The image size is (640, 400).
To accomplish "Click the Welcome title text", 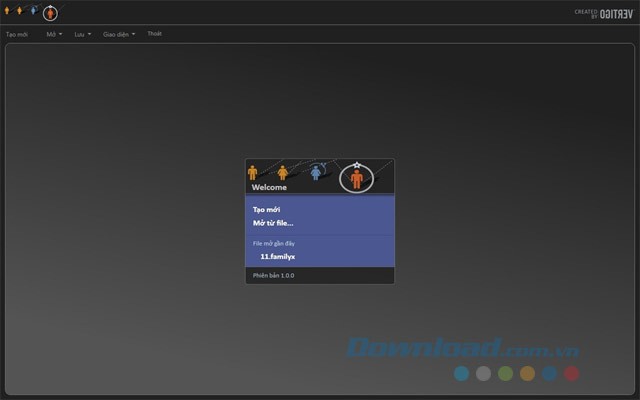I will point(269,187).
